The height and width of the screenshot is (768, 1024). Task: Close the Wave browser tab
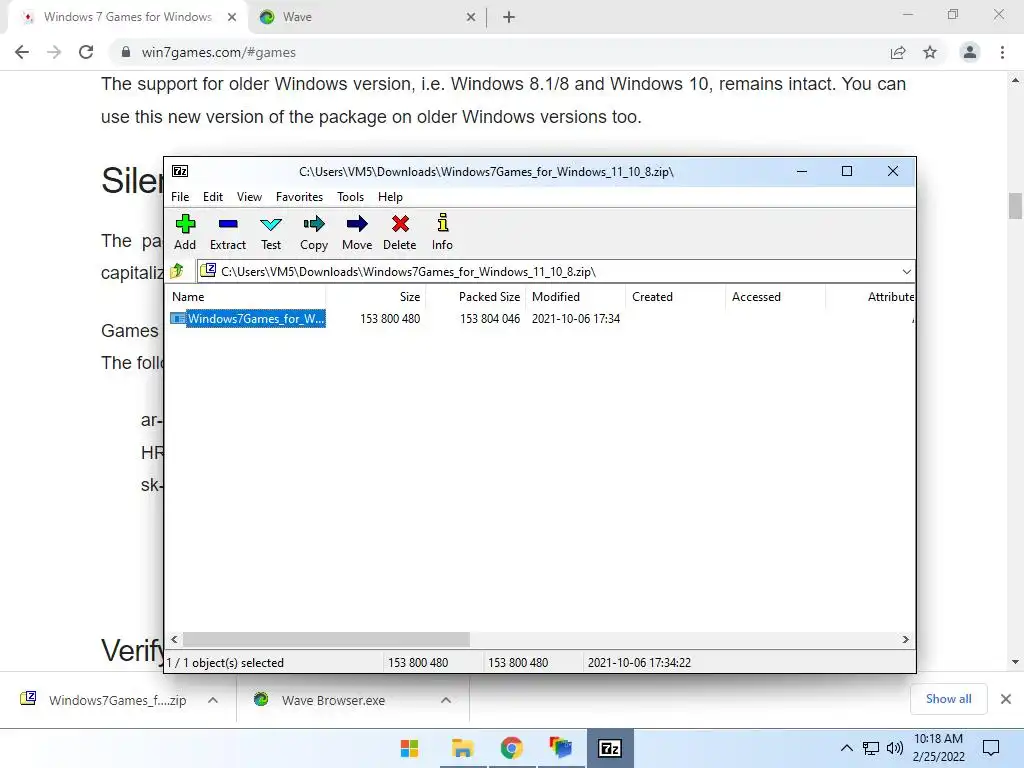[471, 18]
